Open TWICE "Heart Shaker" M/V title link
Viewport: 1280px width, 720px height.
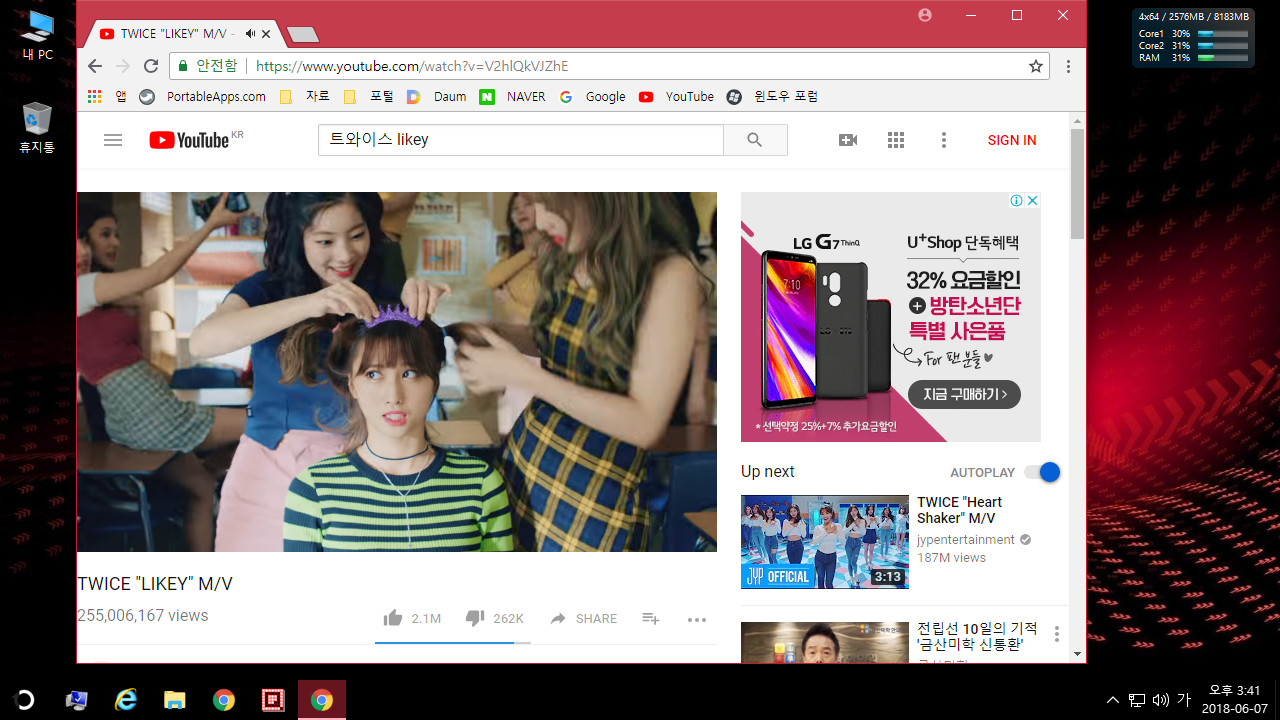pyautogui.click(x=959, y=510)
